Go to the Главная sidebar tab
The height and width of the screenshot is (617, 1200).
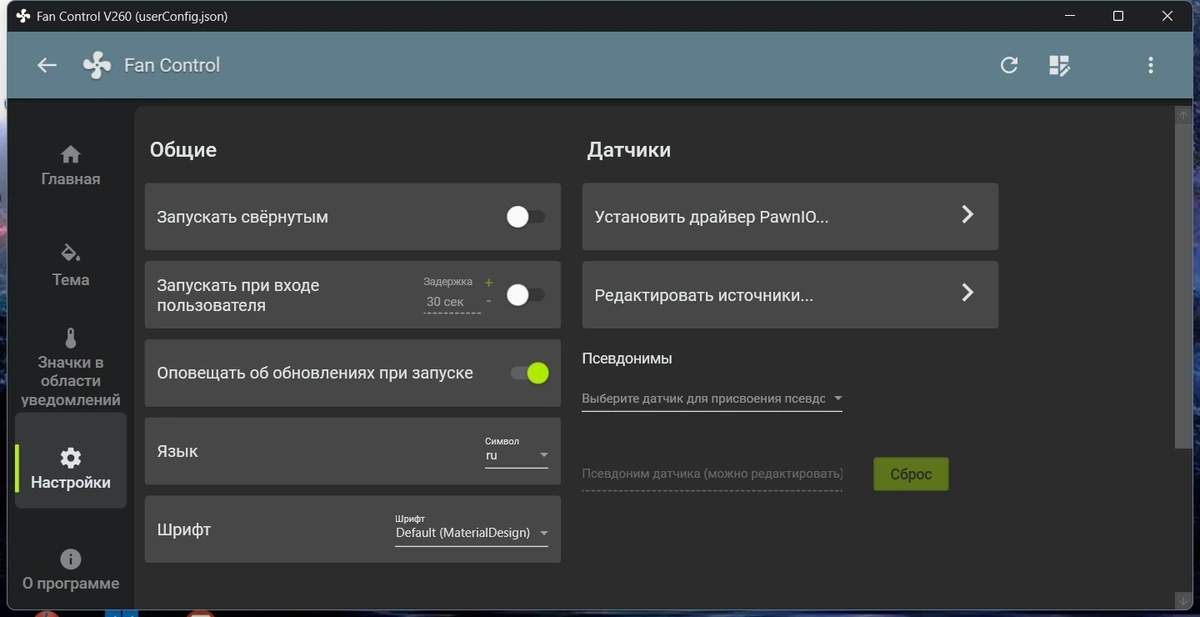[x=70, y=166]
